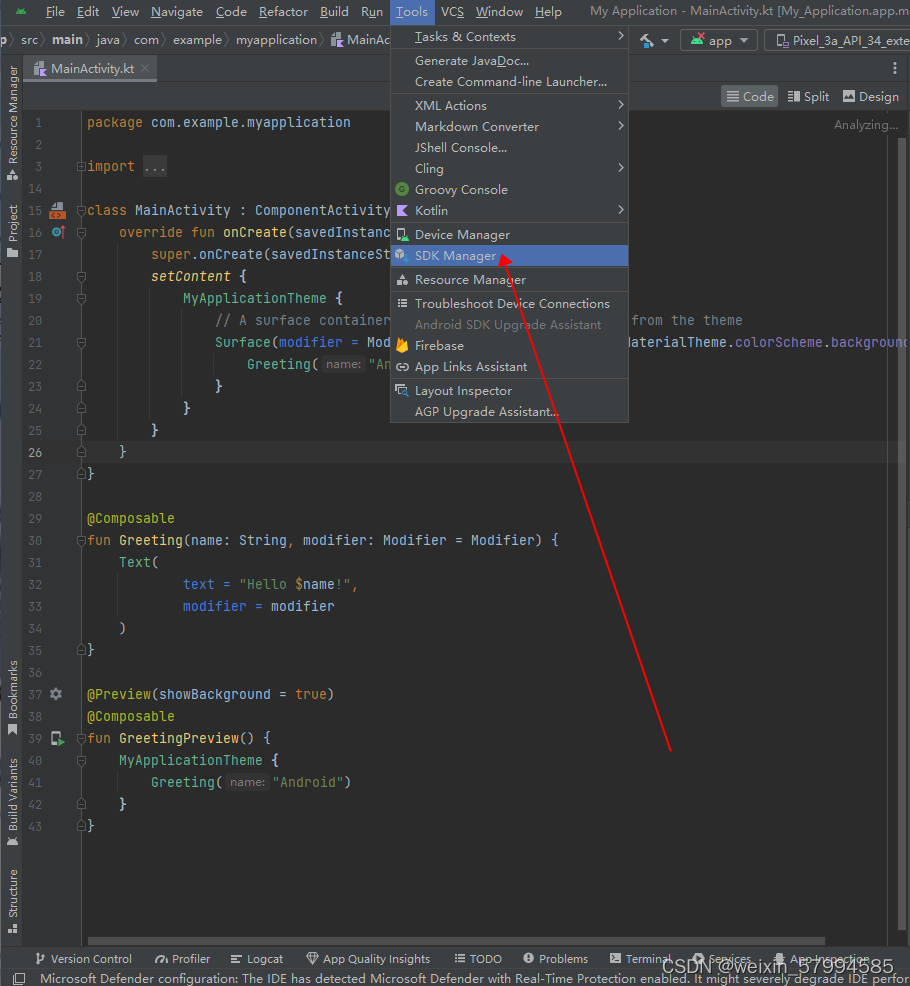Toggle the Logcat tool window

point(256,958)
